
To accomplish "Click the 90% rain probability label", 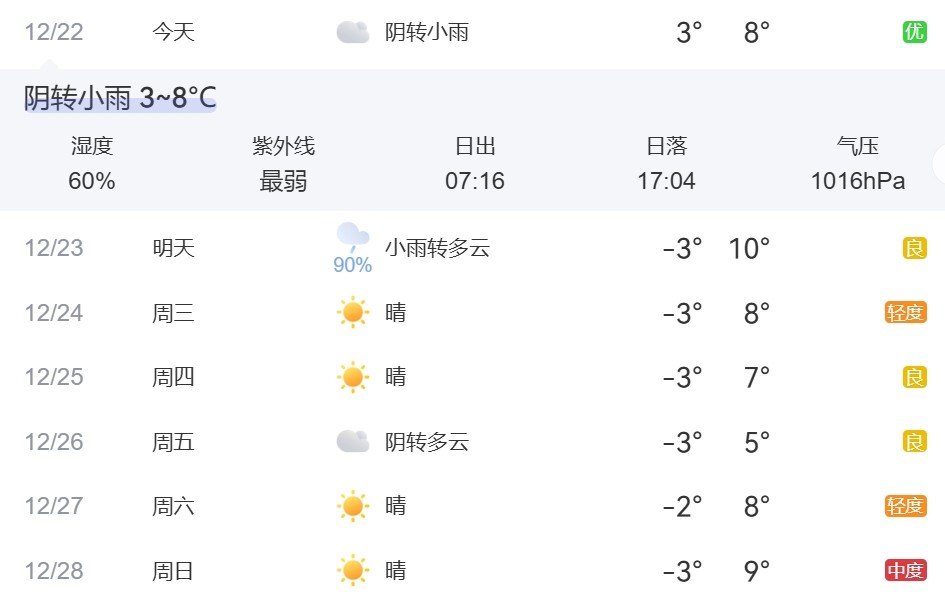I will (x=352, y=266).
